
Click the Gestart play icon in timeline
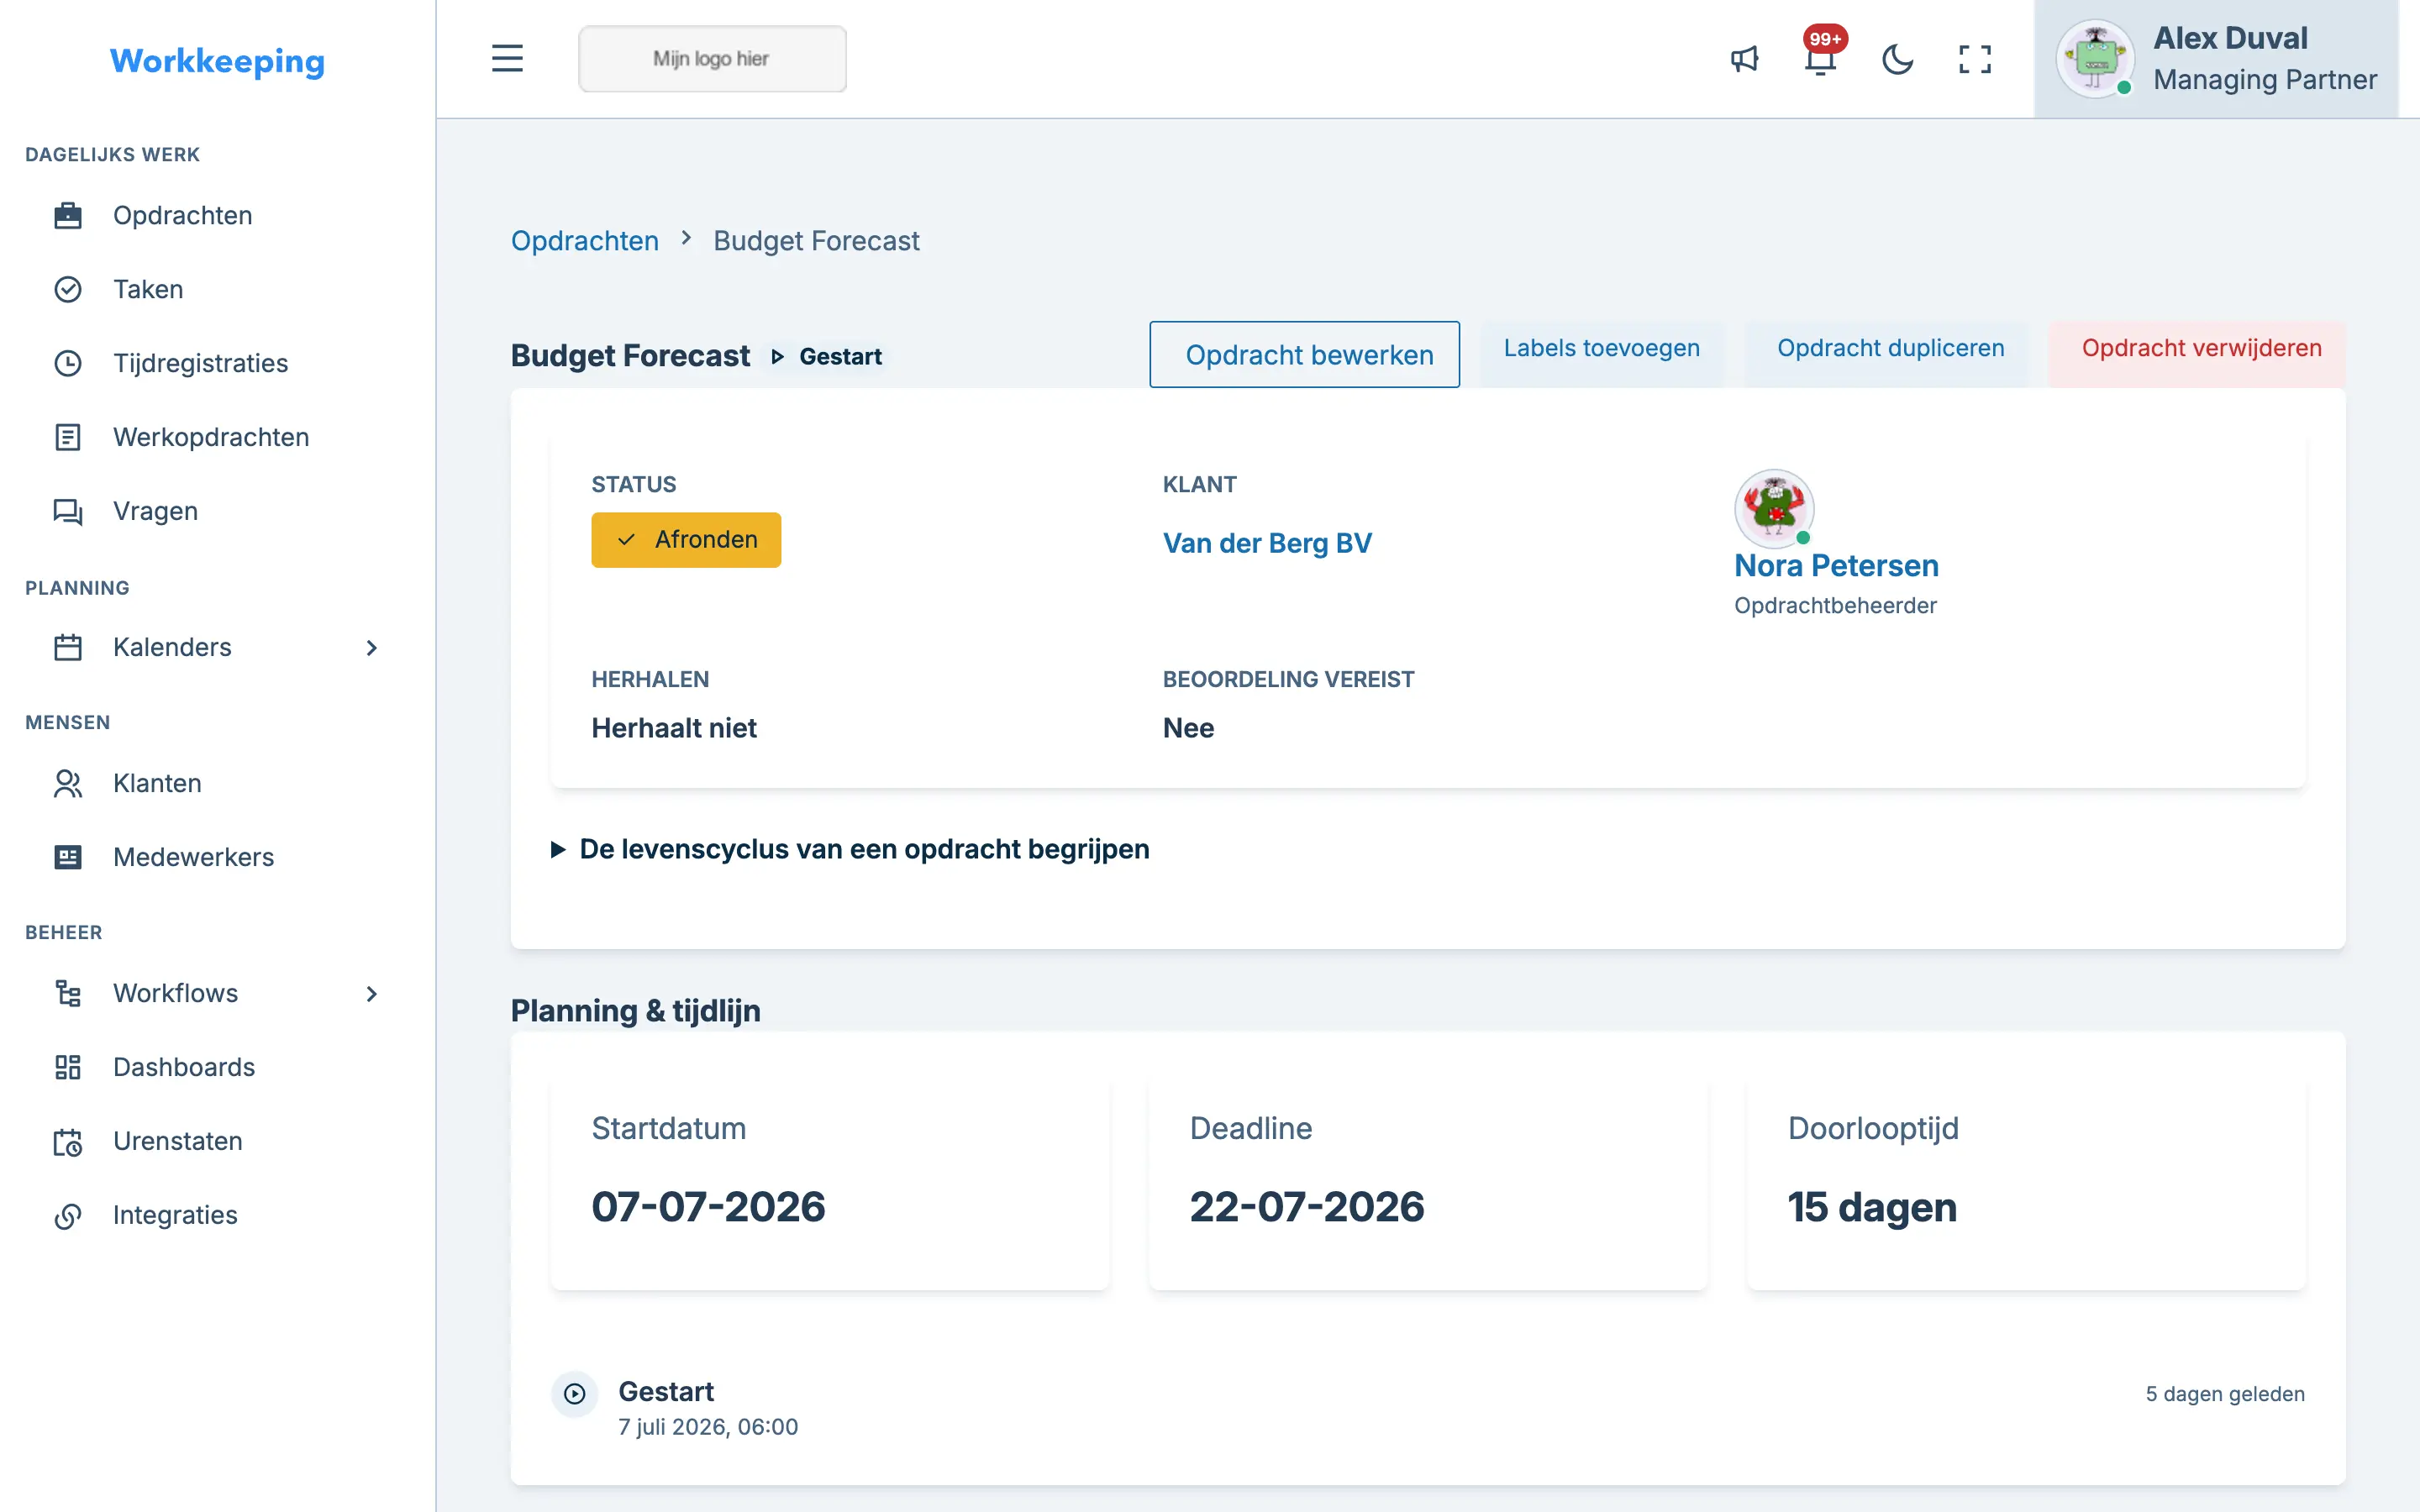point(574,1393)
